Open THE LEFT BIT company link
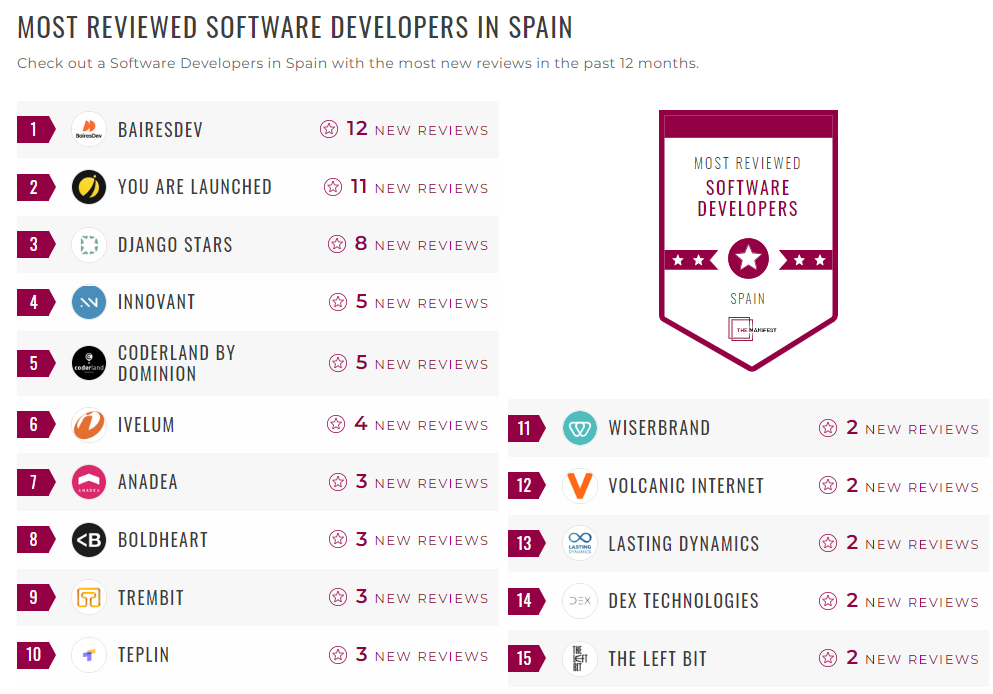The width and height of the screenshot is (993, 694). (x=657, y=659)
